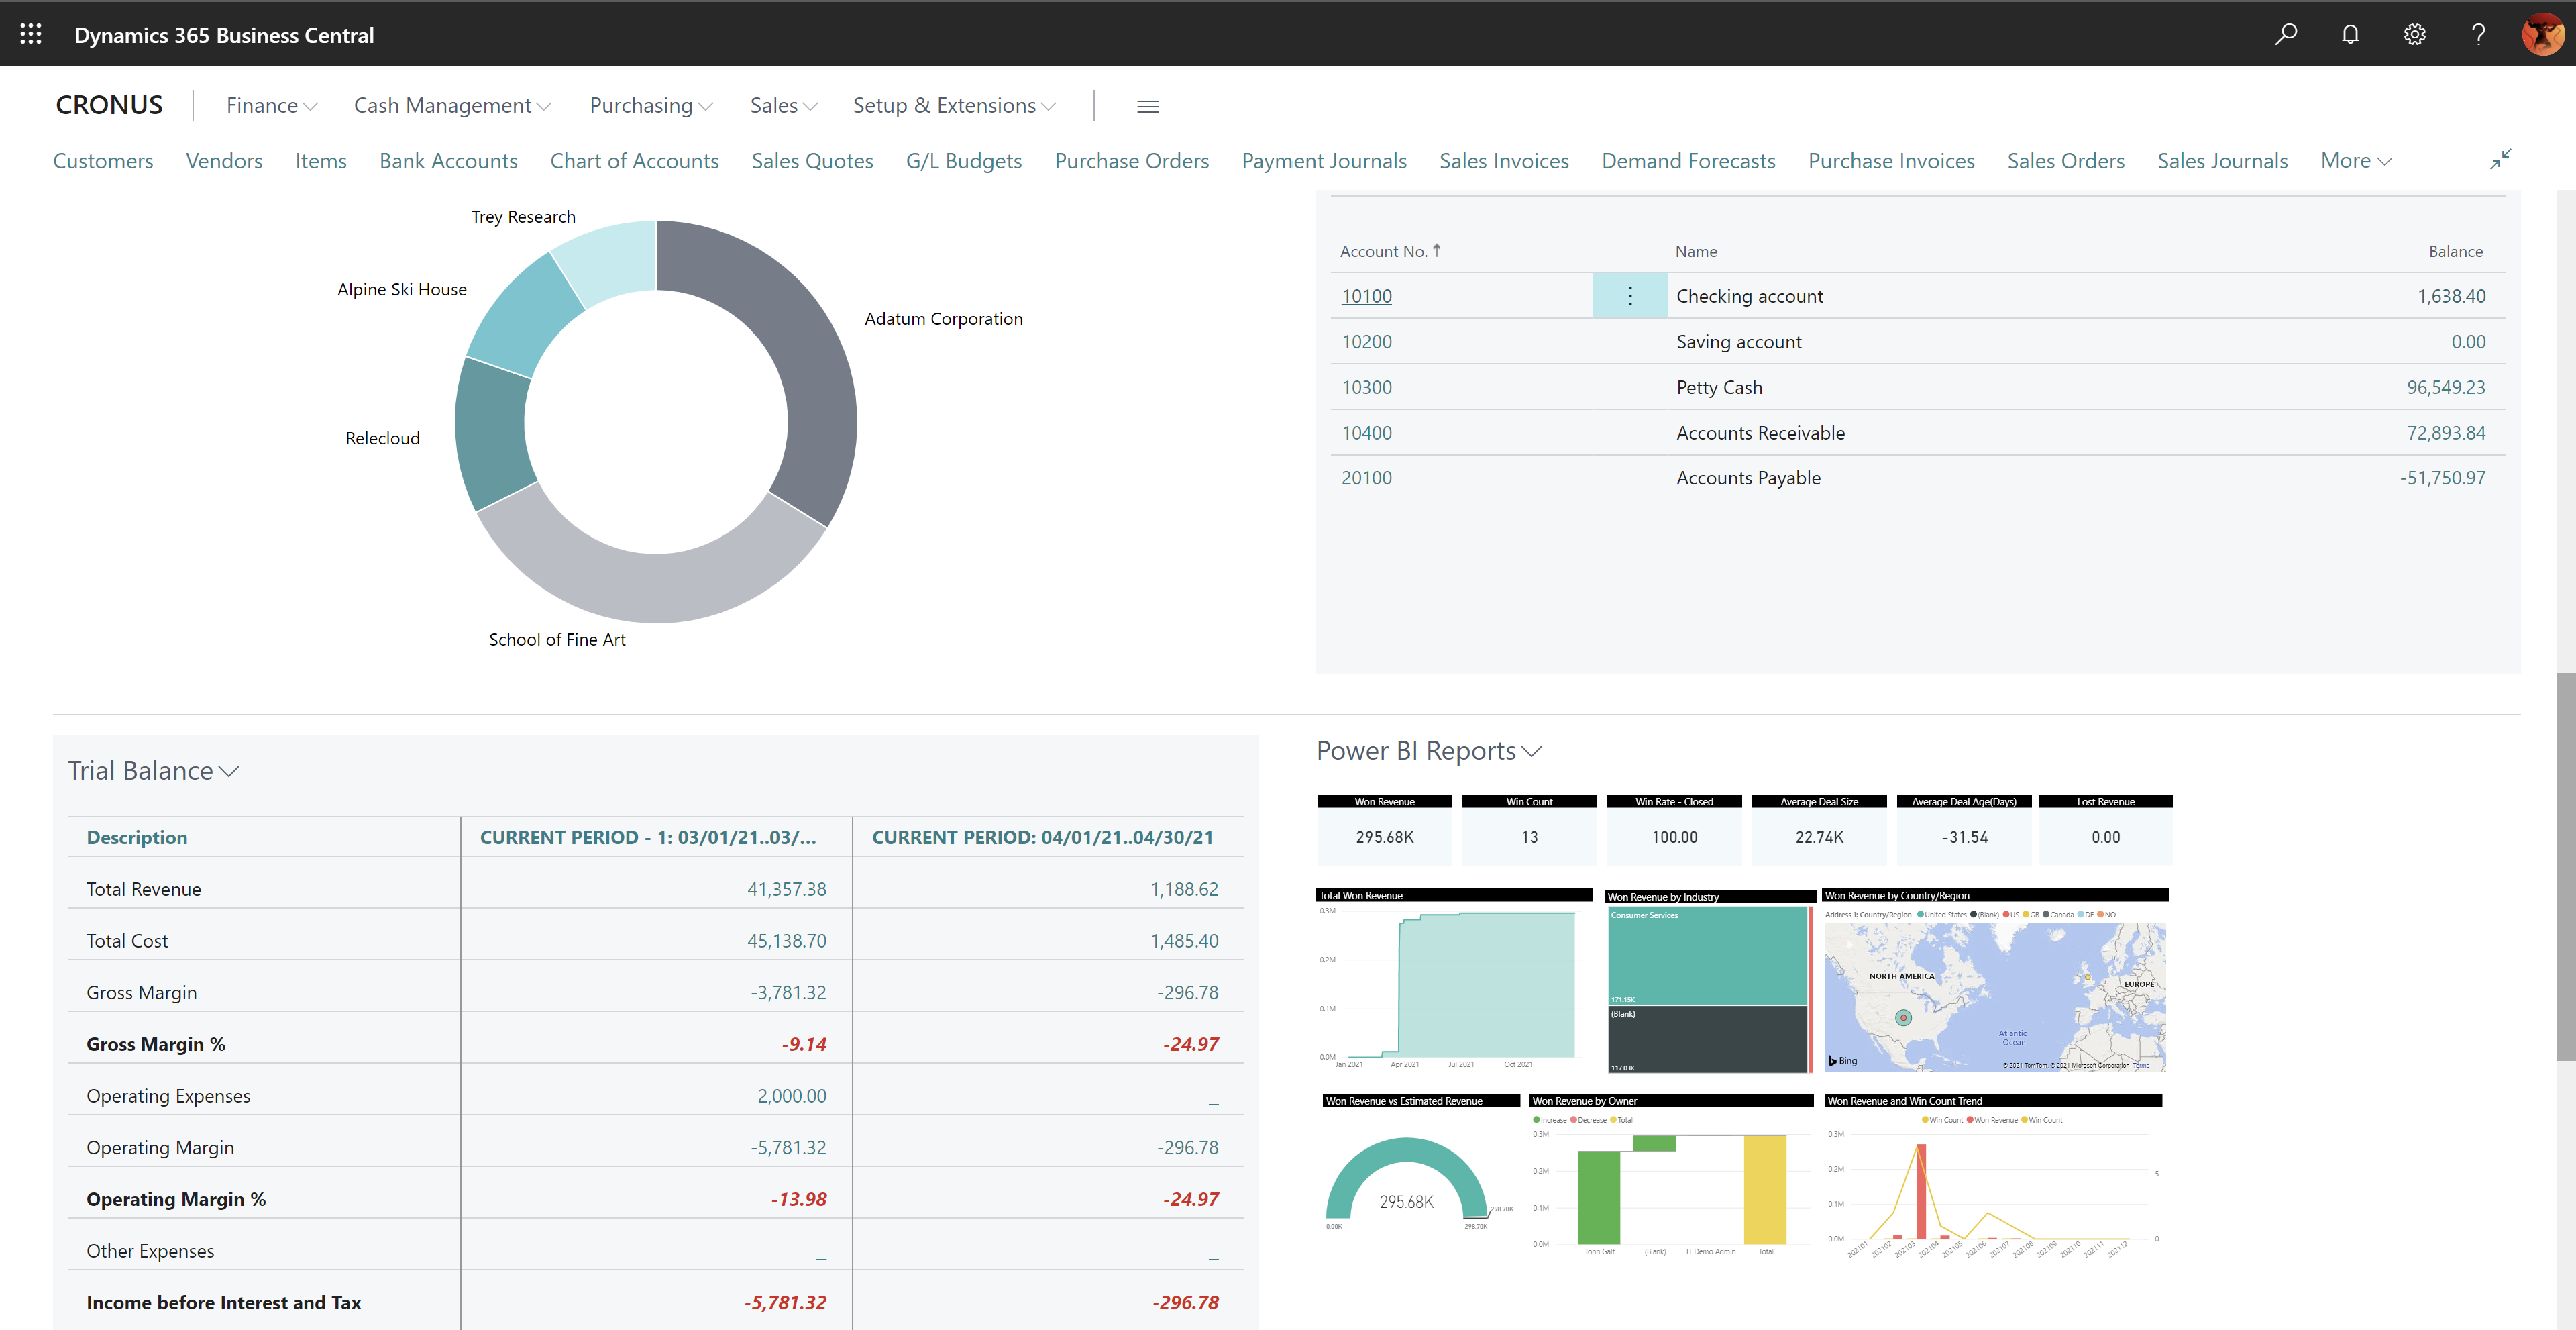Click Total Revenue value 41,357.38
Screen dimensions: 2576x1330
point(786,889)
